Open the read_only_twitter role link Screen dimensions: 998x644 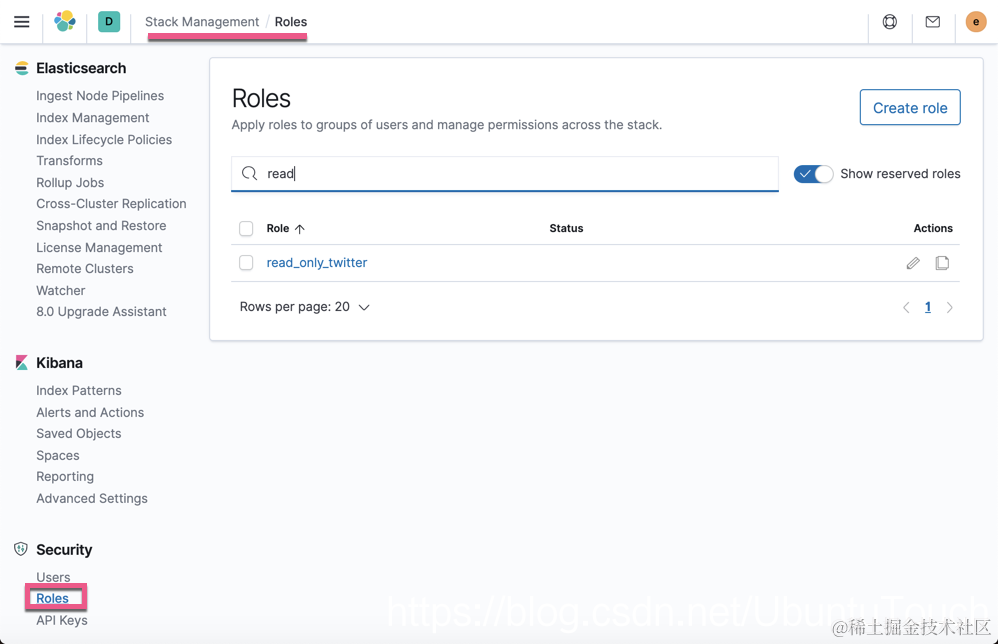(x=316, y=263)
